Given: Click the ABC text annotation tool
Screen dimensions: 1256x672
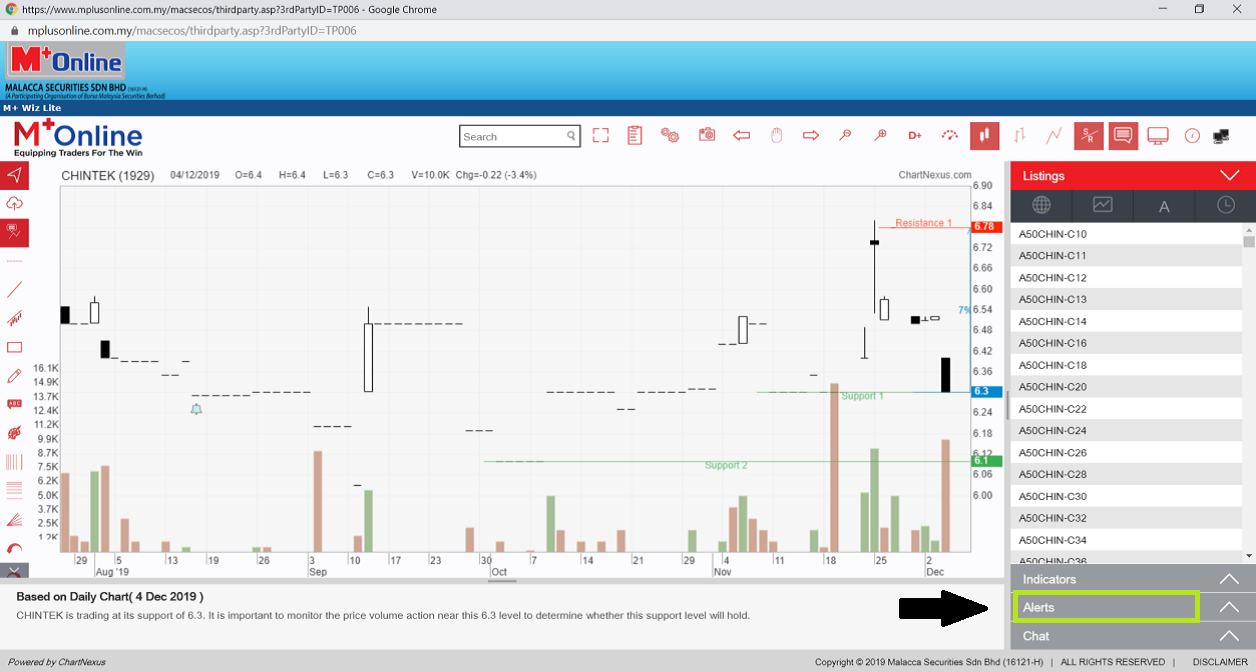Looking at the screenshot, I should click(14, 404).
